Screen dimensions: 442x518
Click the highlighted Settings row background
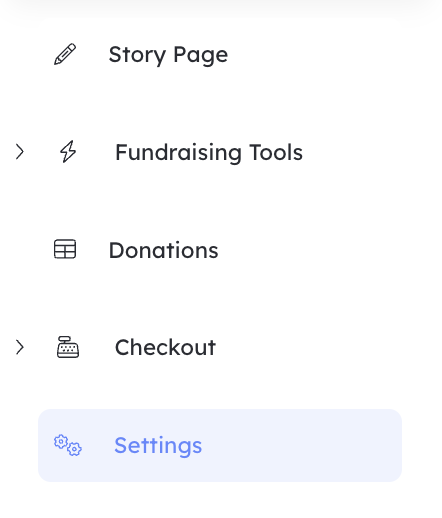point(220,445)
